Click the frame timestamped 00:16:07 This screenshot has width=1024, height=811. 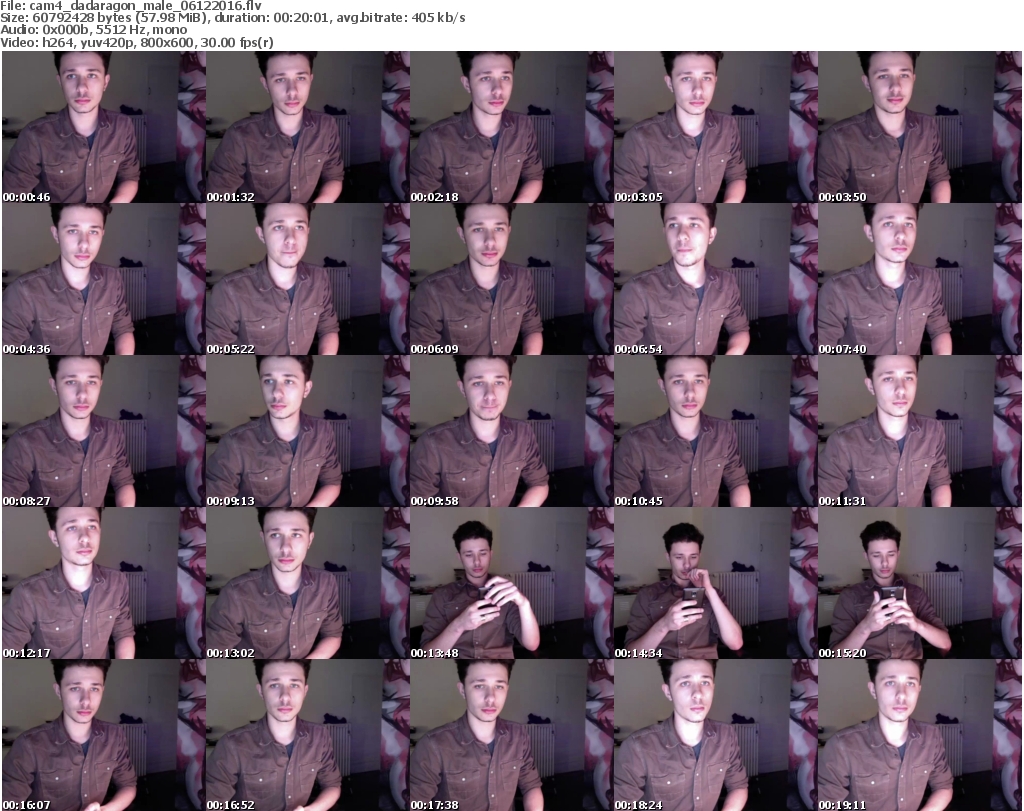pyautogui.click(x=103, y=735)
